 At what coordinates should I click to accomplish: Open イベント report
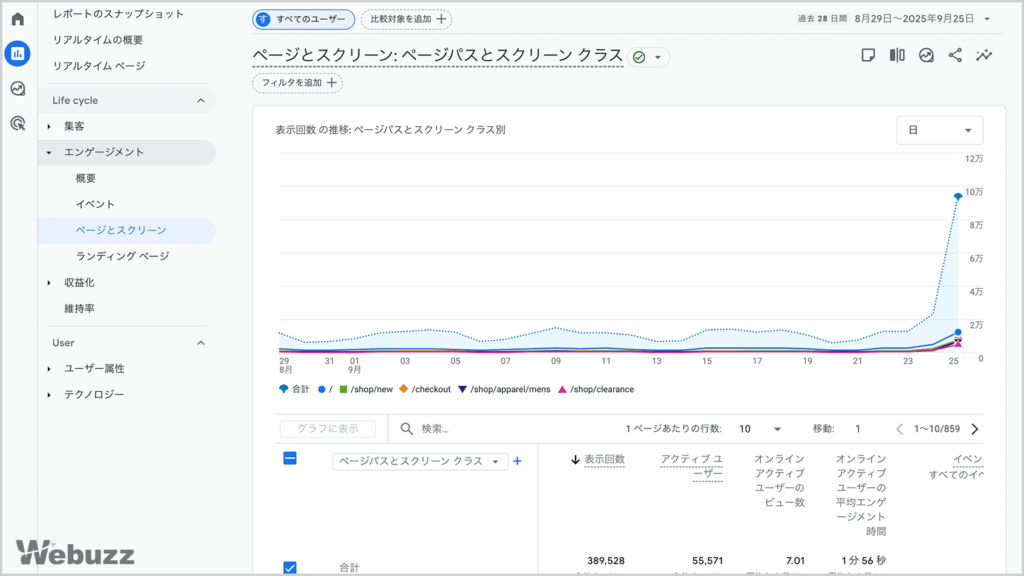95,204
